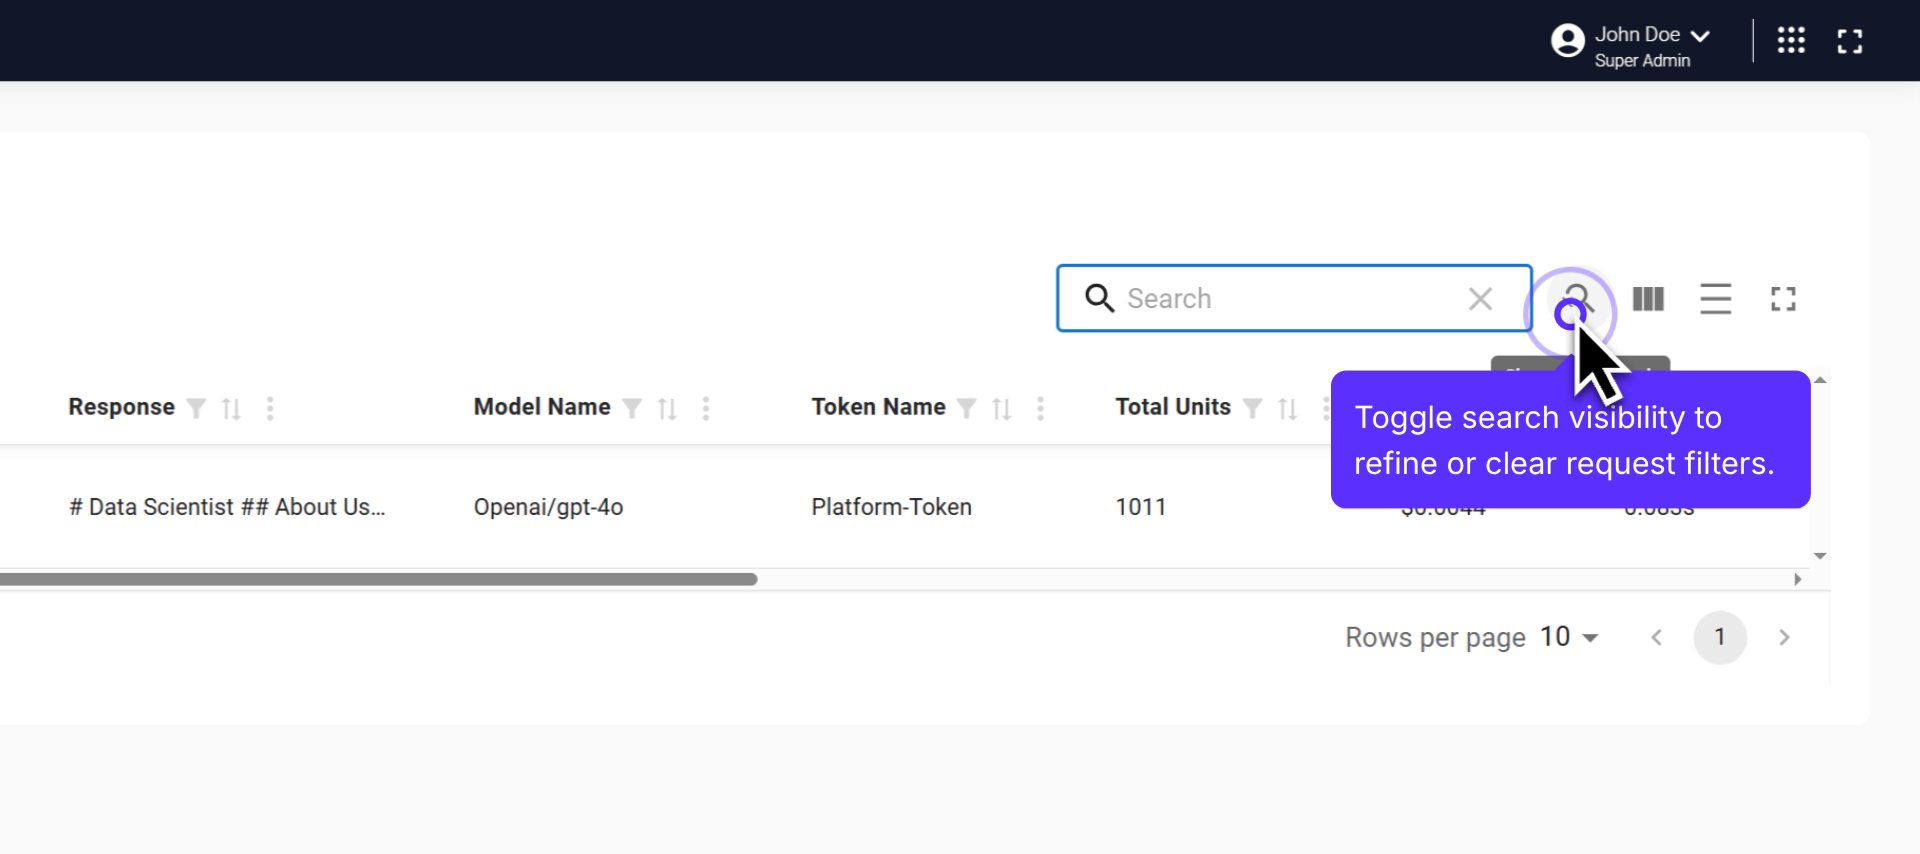1920x854 pixels.
Task: Open the show/hide columns icon
Action: pos(1648,299)
